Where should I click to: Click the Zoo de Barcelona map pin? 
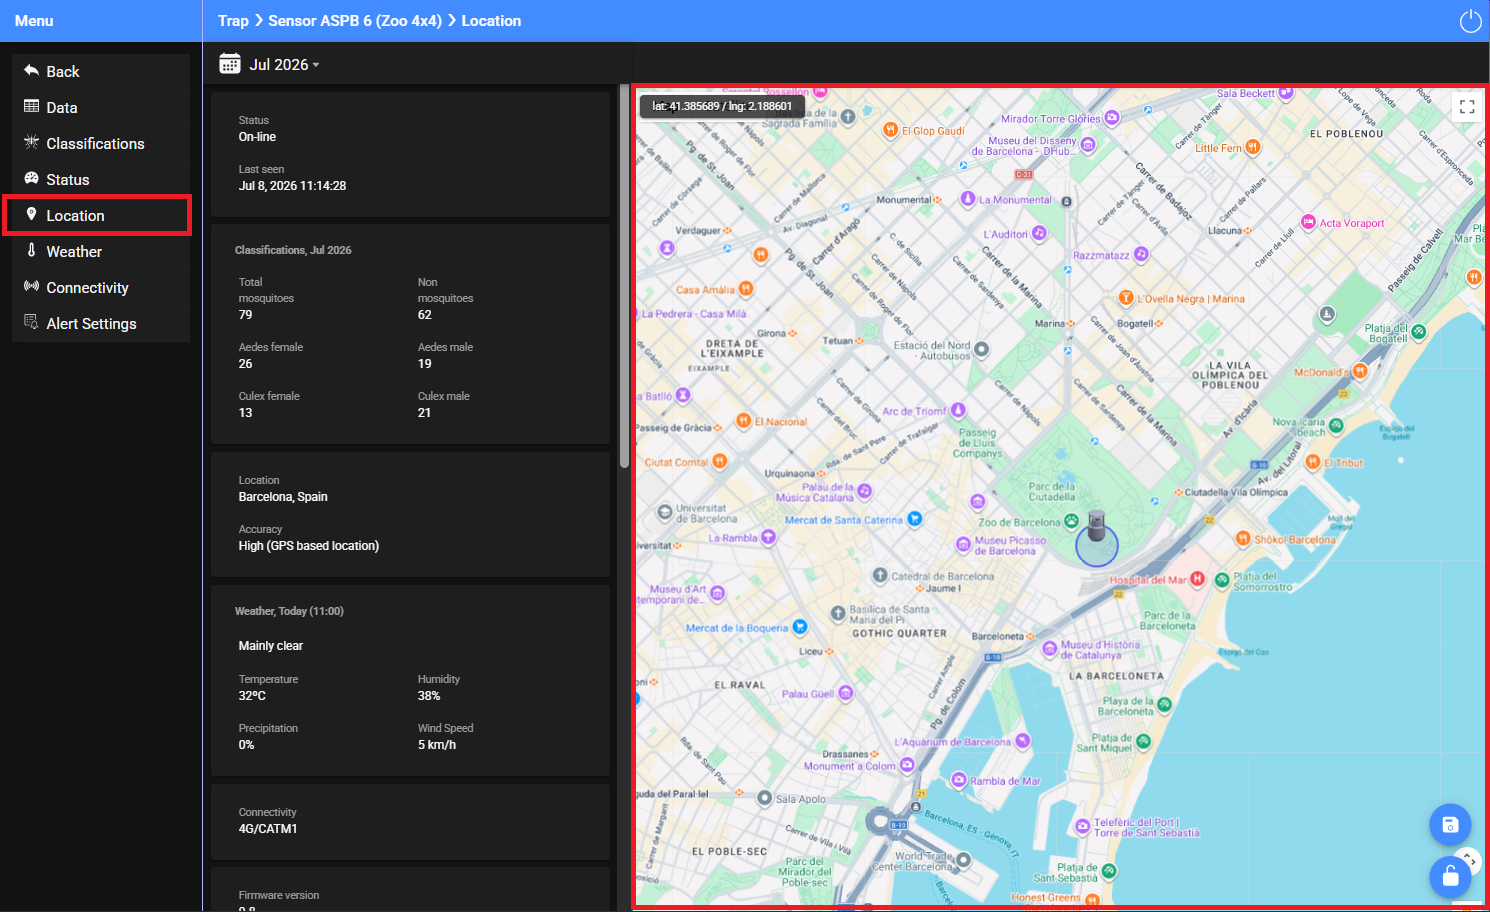click(1071, 521)
